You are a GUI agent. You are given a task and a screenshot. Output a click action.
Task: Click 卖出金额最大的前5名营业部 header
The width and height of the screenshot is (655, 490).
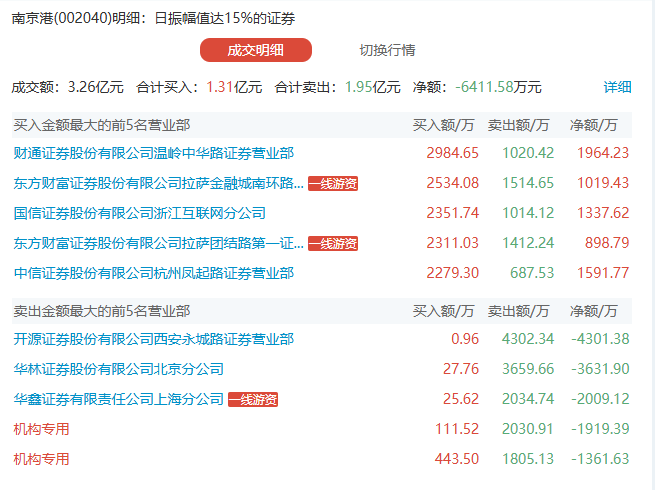pyautogui.click(x=102, y=311)
